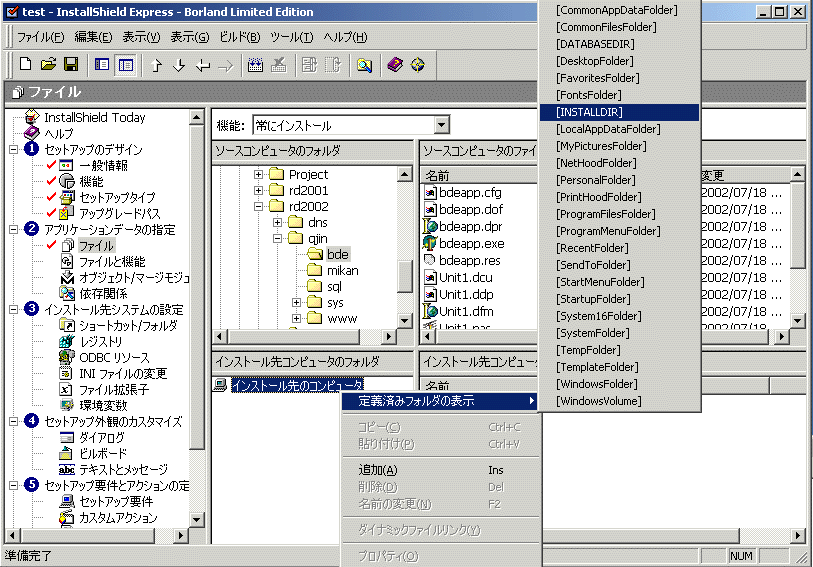Click the 一般情報 icon in the tree
This screenshot has width=813, height=567.
pos(66,166)
